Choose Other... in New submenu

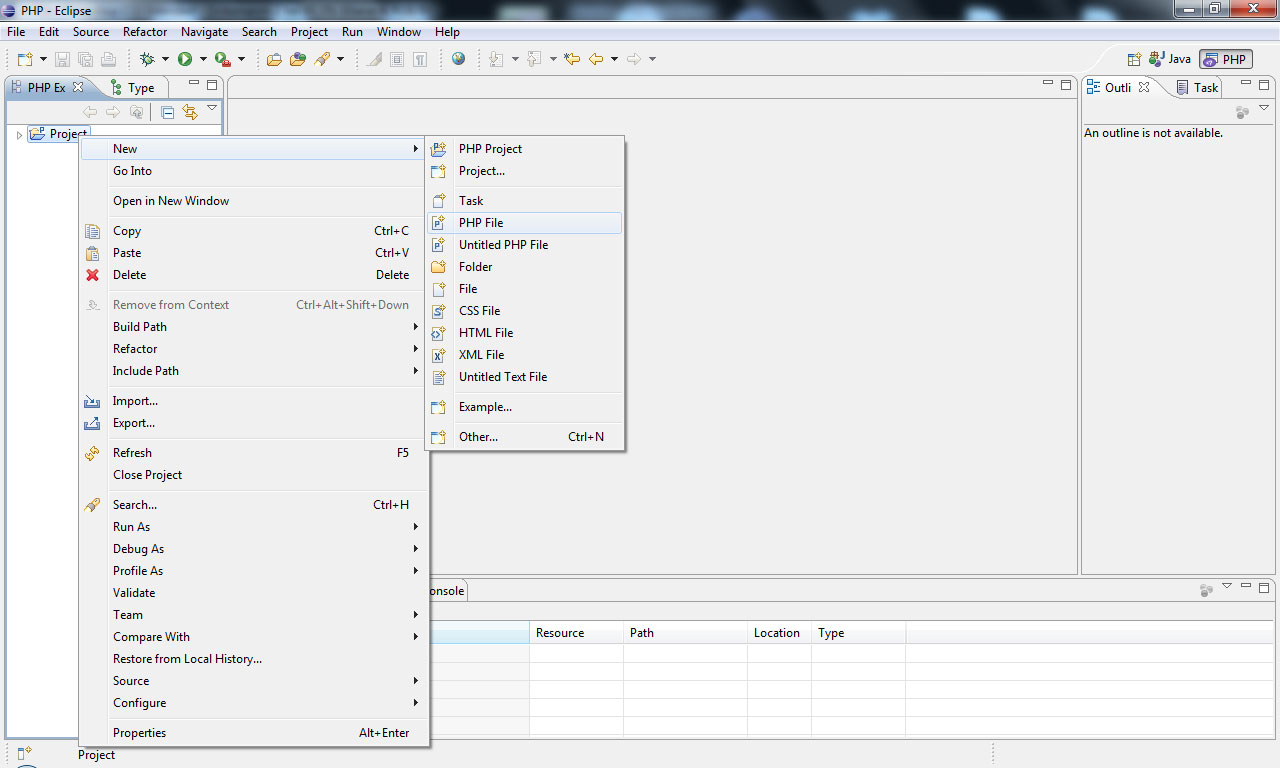[525, 437]
